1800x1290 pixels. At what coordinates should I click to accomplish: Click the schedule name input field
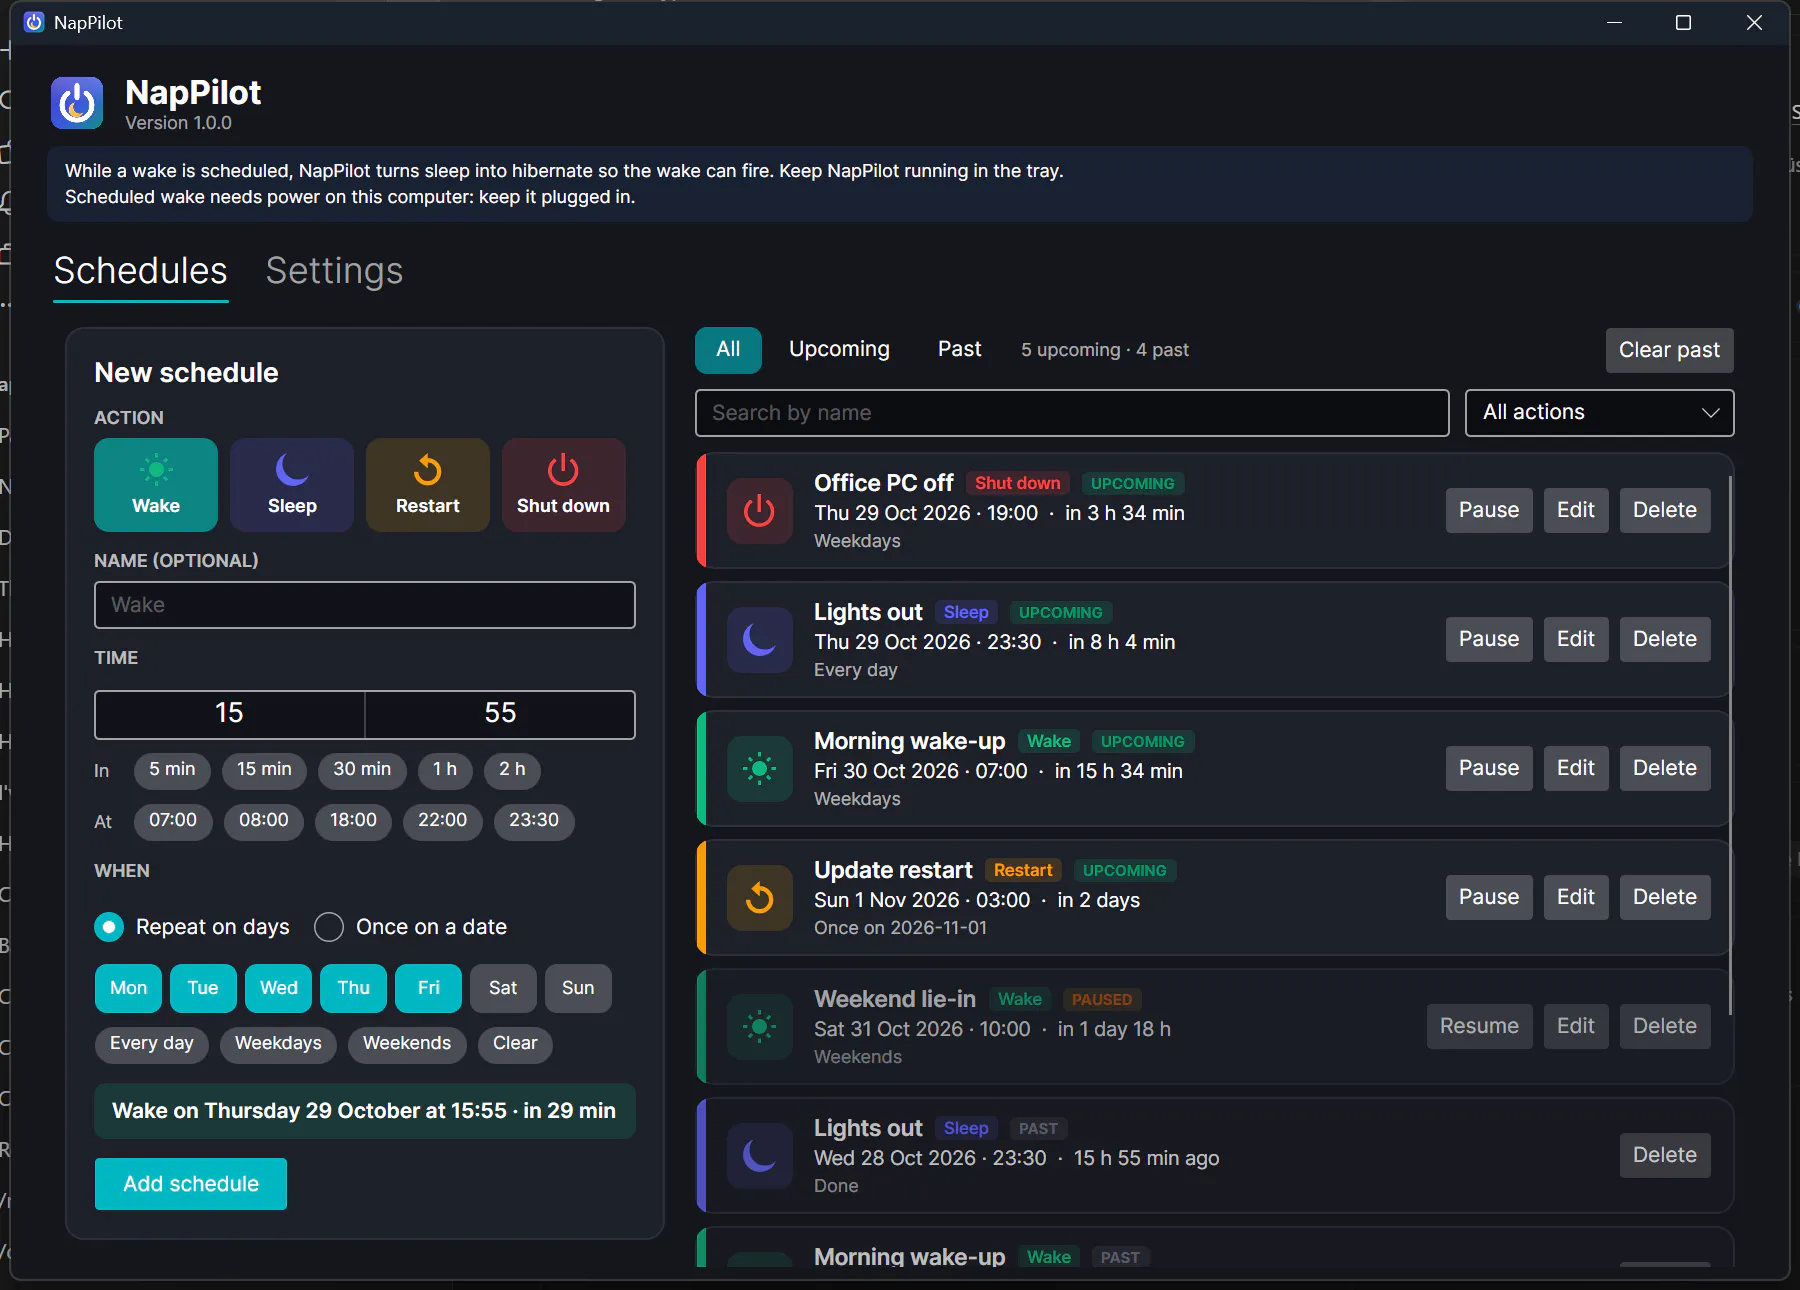[x=365, y=605]
